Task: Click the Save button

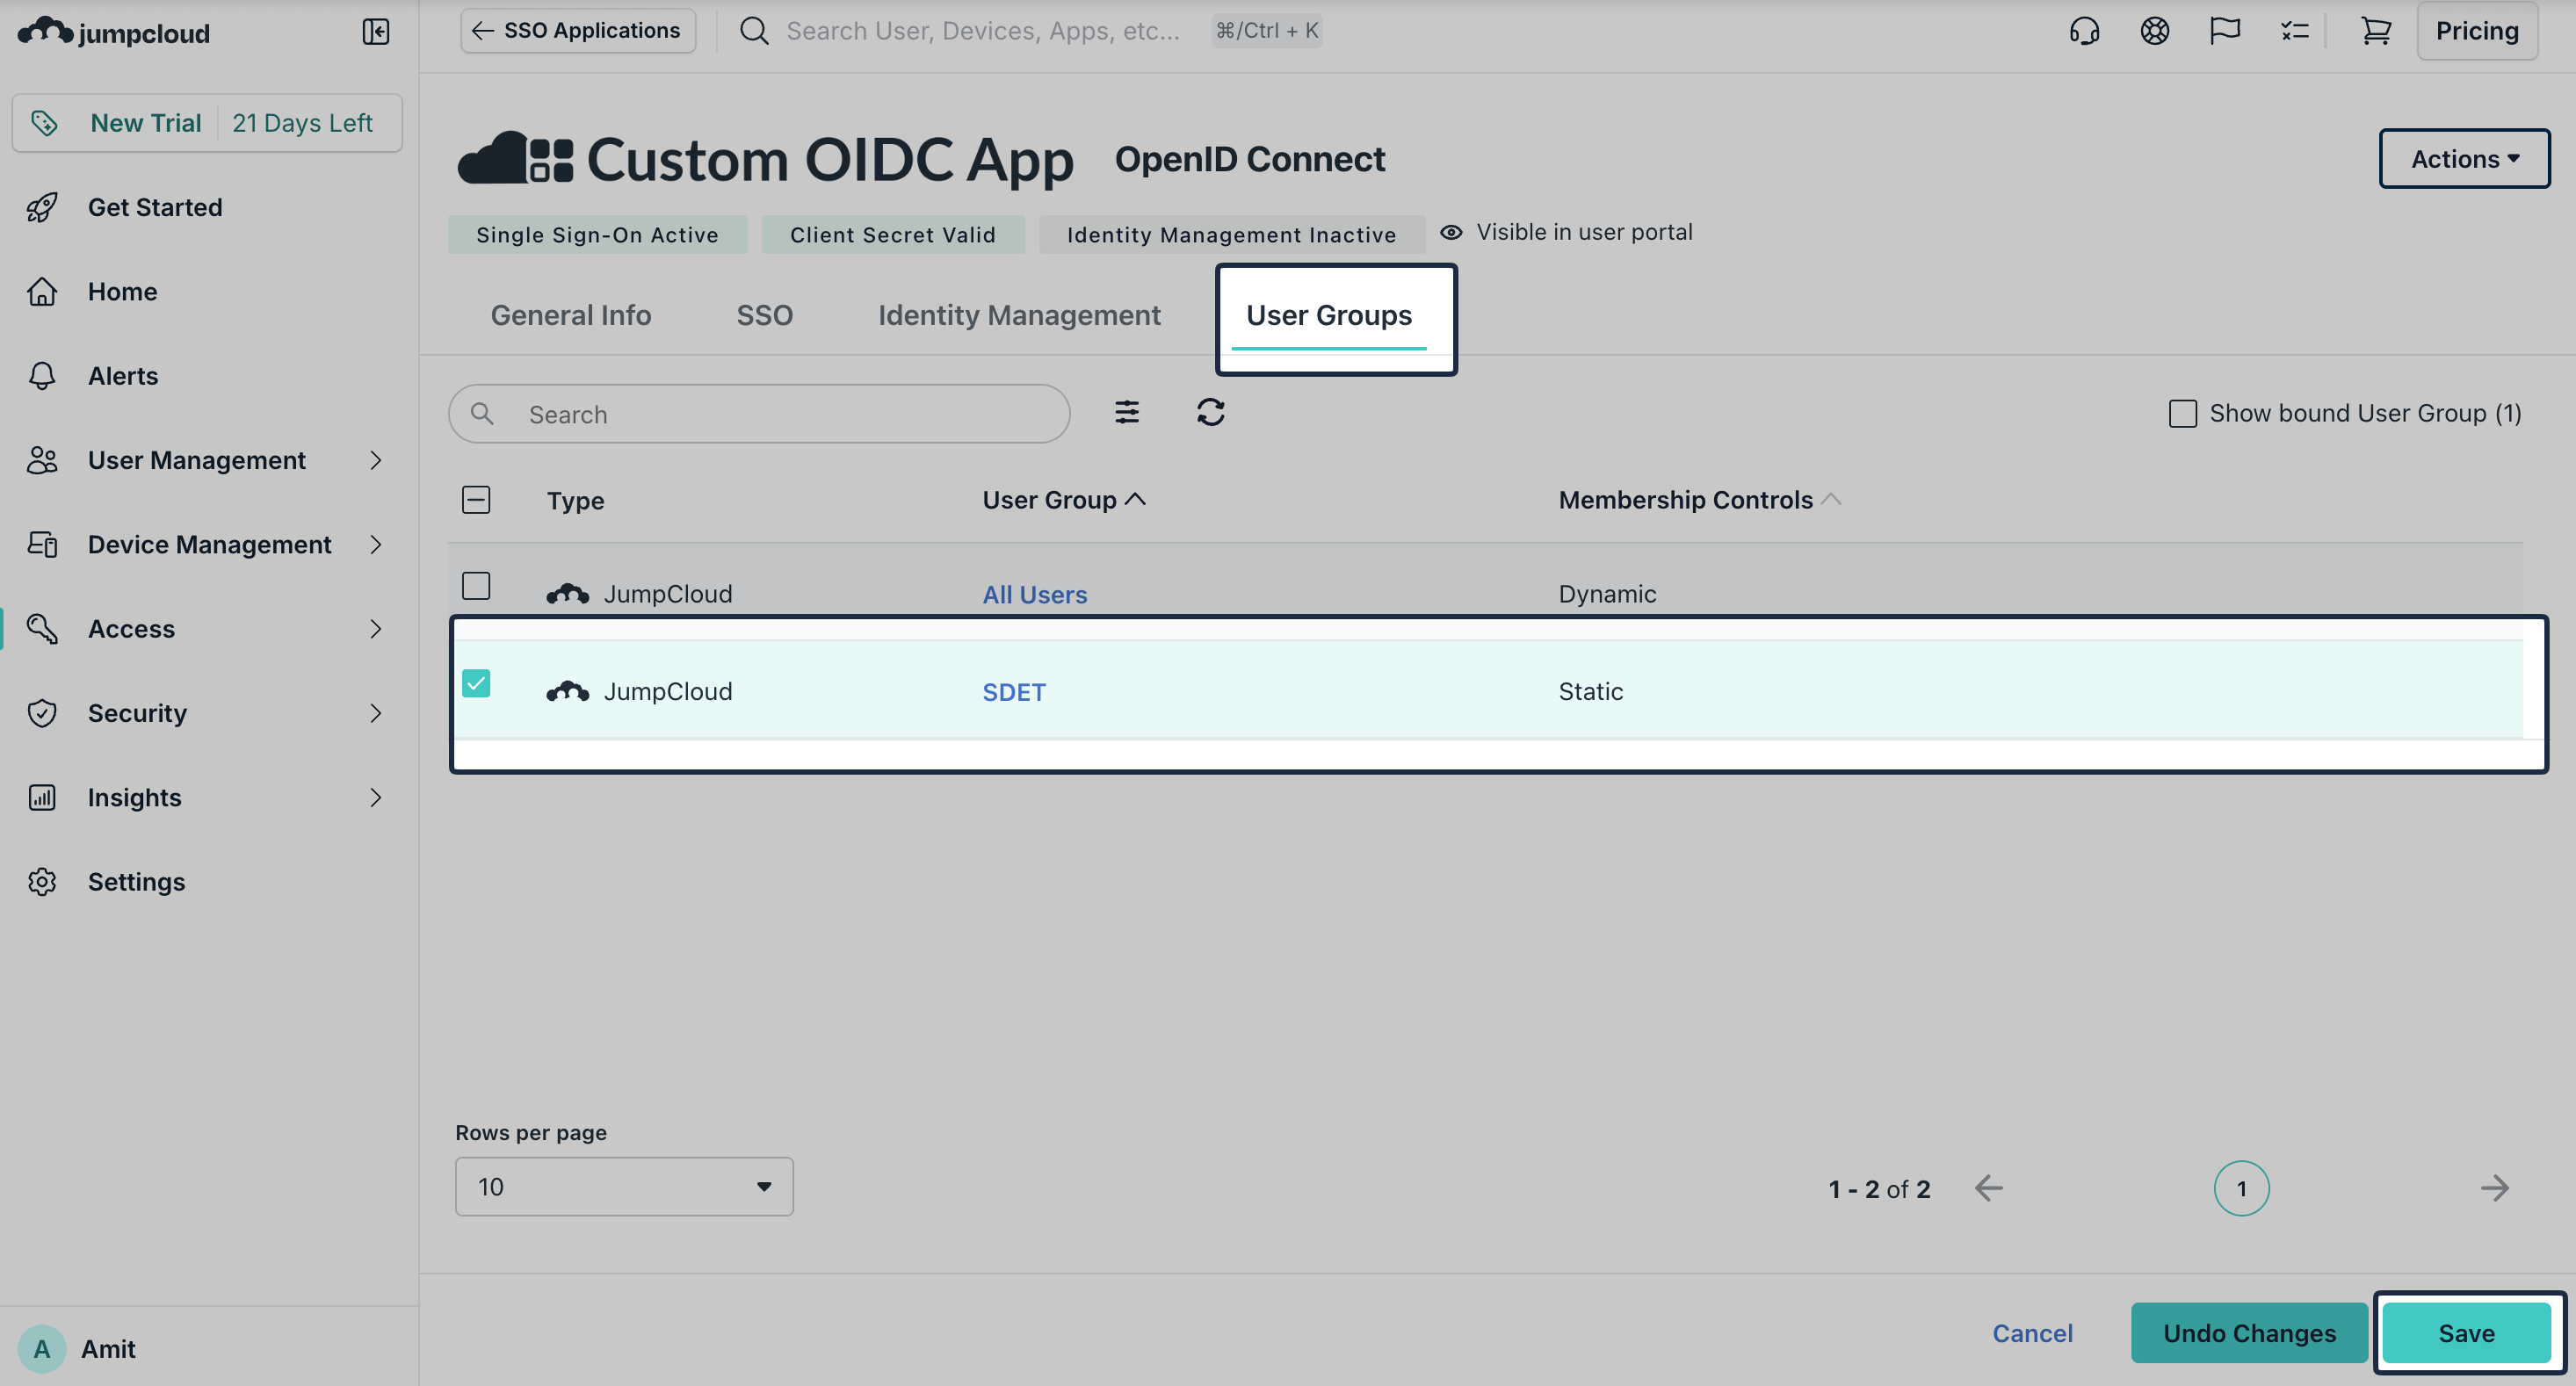Action: [2465, 1333]
